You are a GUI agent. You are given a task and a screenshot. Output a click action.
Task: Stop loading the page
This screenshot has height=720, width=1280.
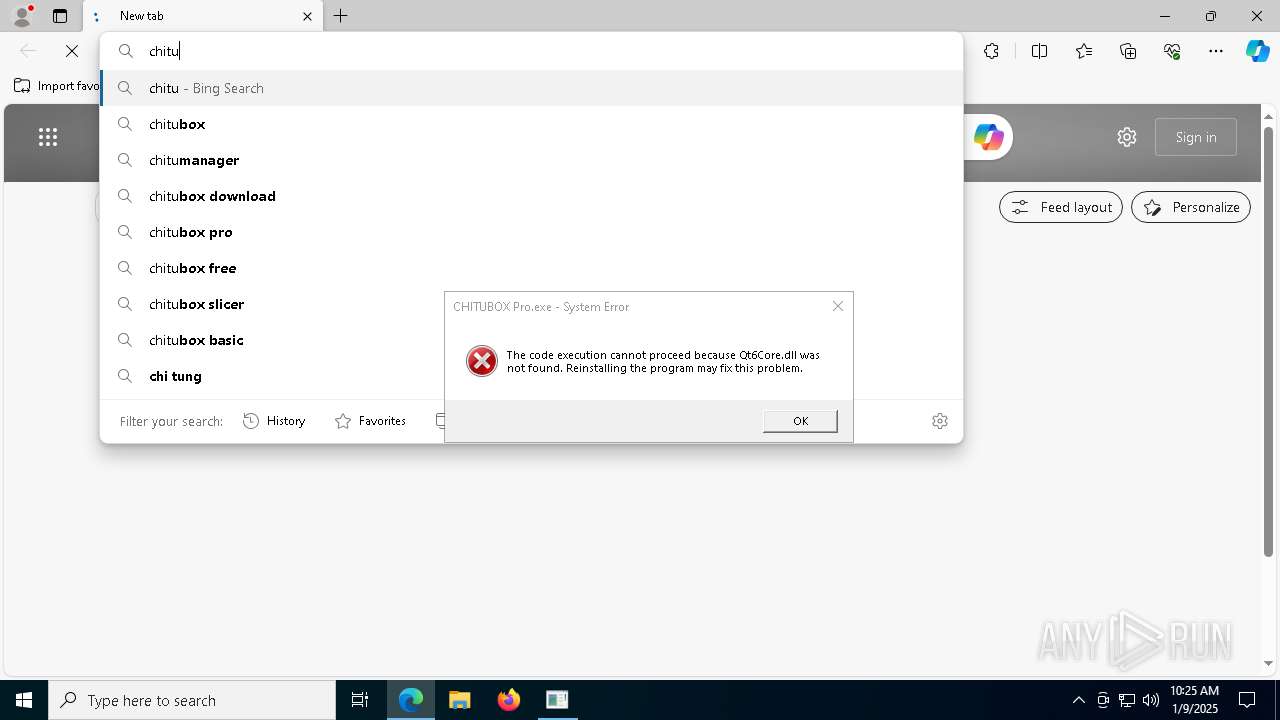tap(72, 51)
